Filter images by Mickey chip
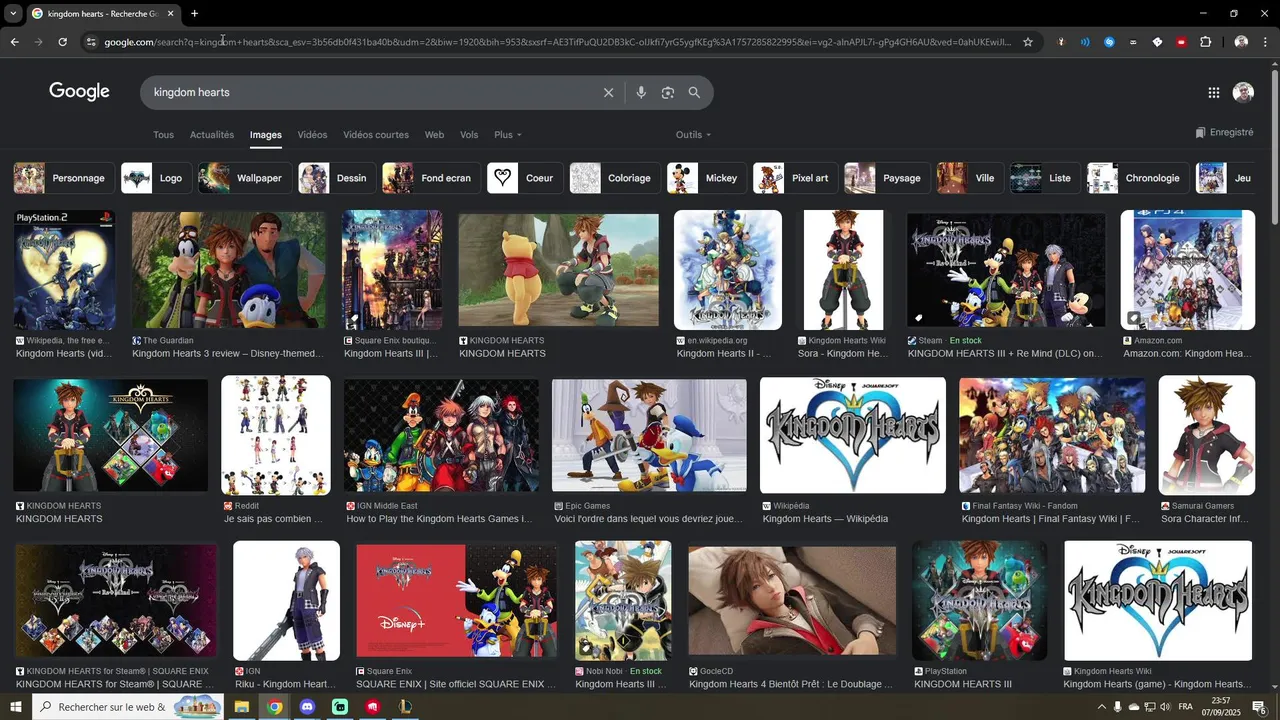 coord(706,178)
